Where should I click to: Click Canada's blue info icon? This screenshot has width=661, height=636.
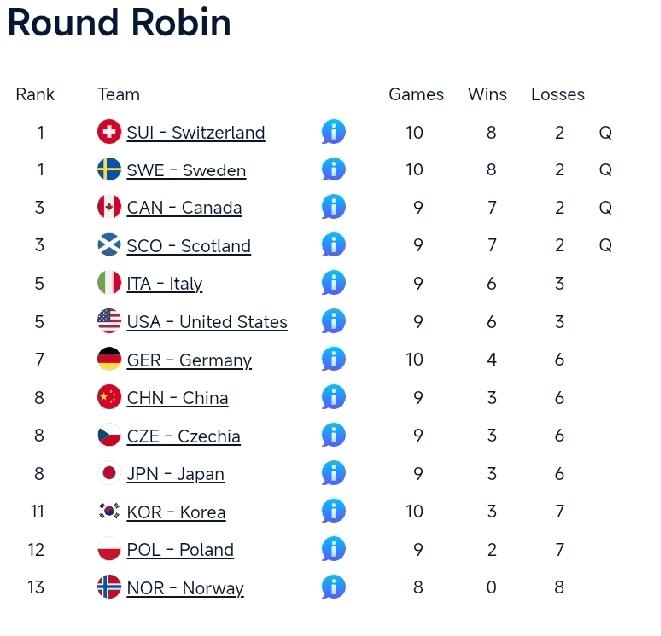pyautogui.click(x=333, y=208)
